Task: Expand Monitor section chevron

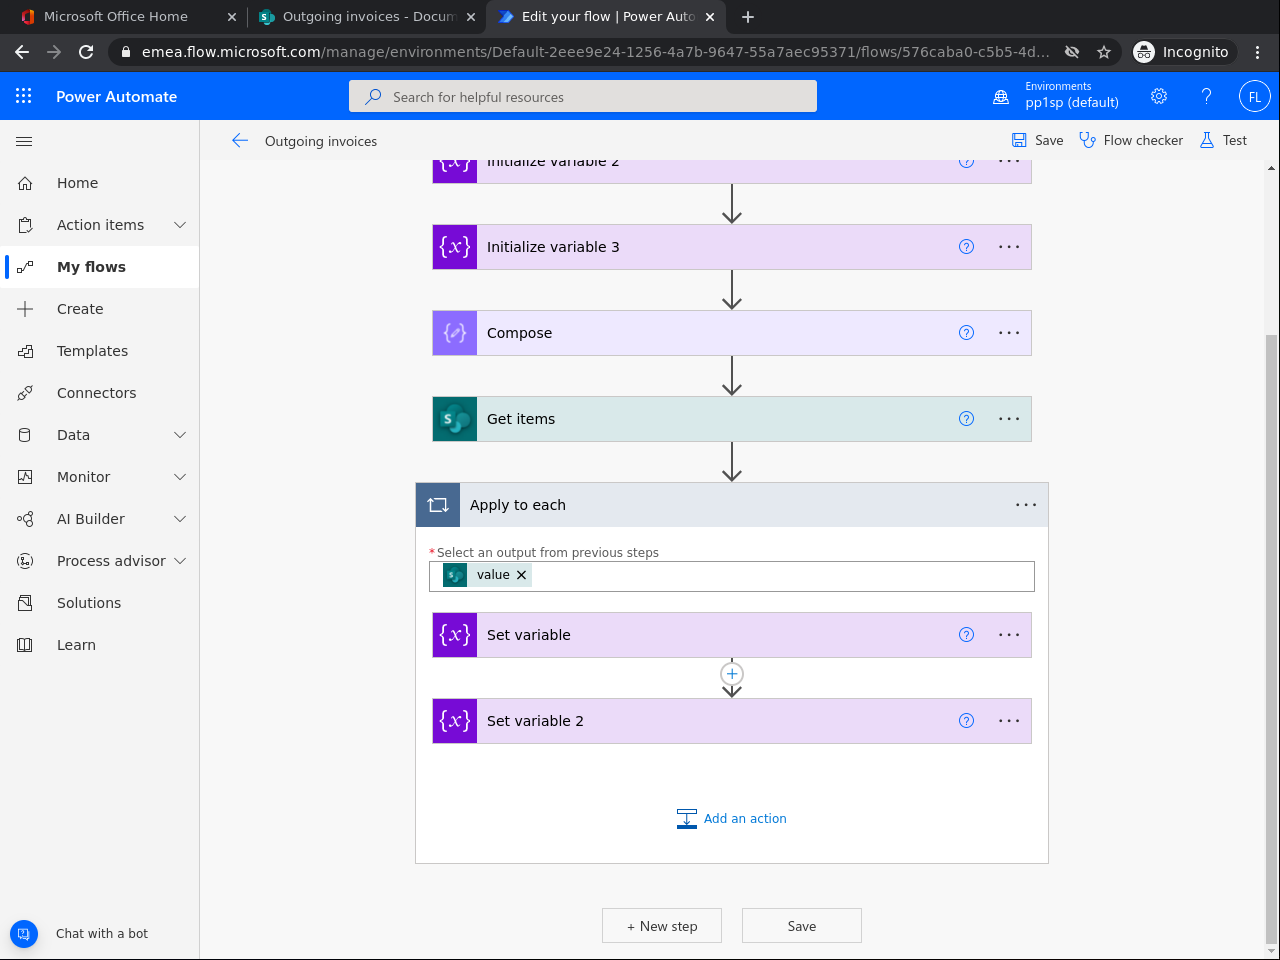Action: coord(180,477)
